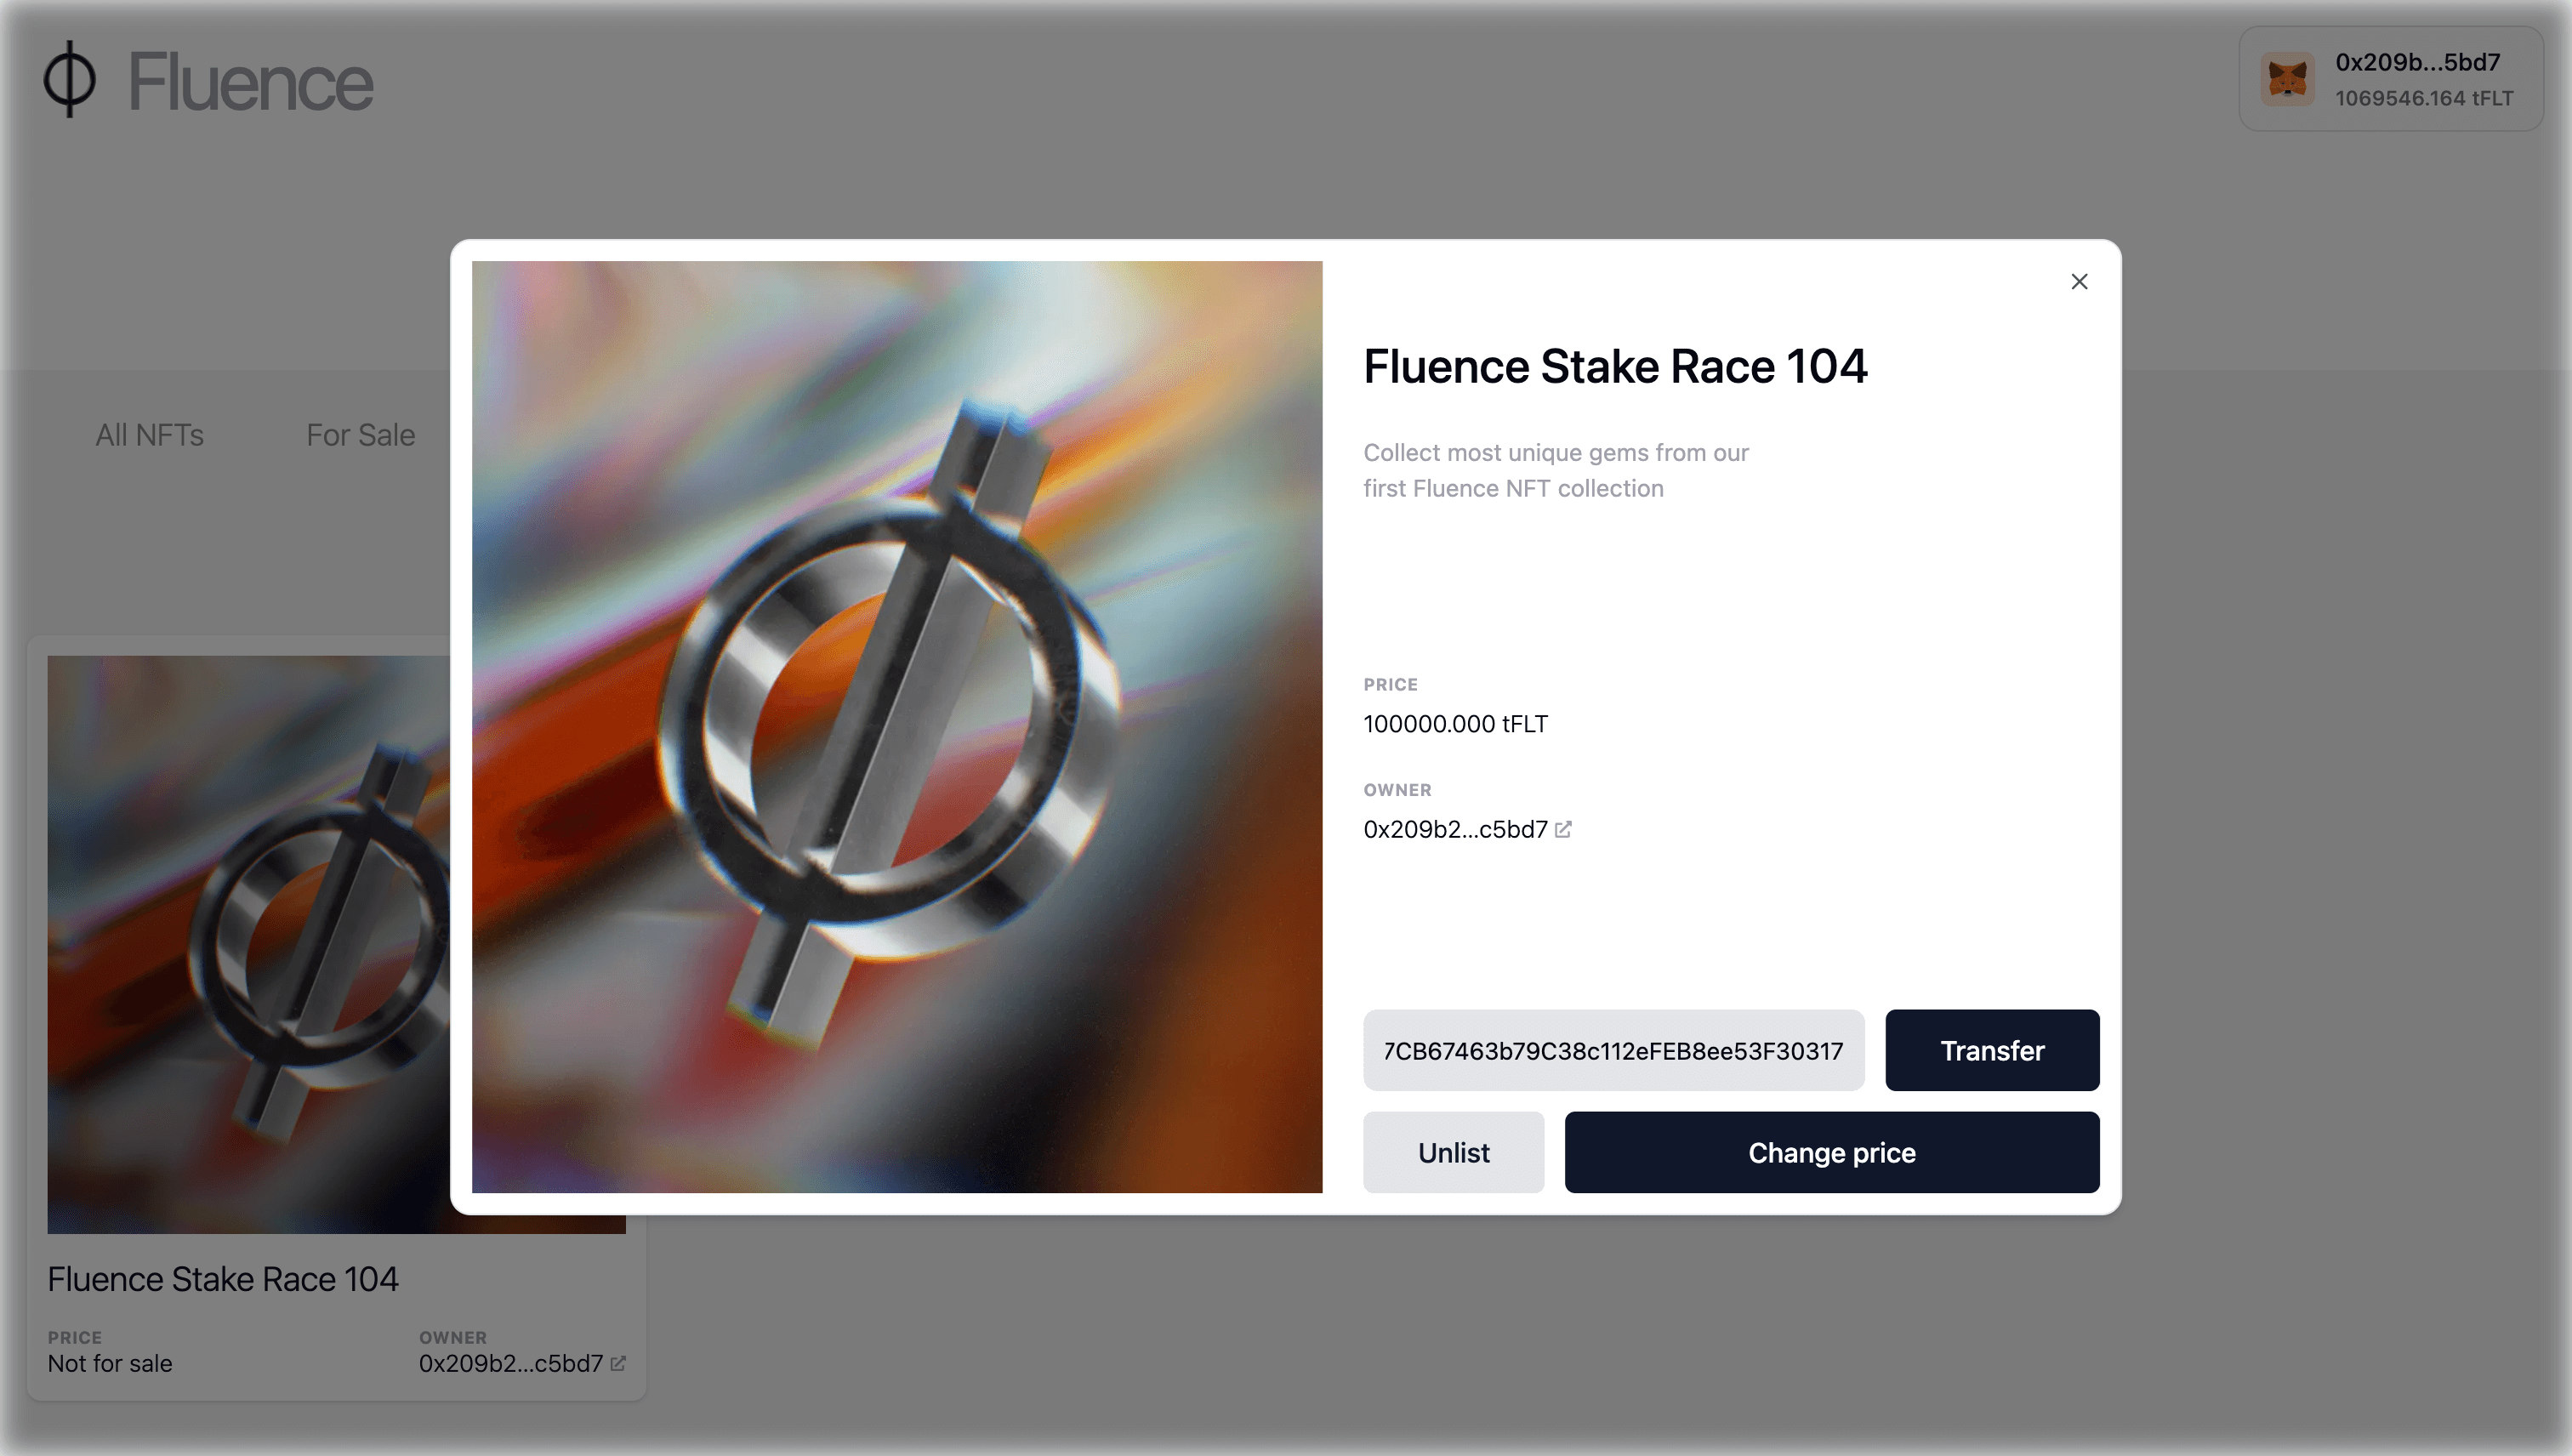Click owner address 0x209b2...c5bd7 in modal
The image size is (2572, 1456).
[x=1454, y=829]
